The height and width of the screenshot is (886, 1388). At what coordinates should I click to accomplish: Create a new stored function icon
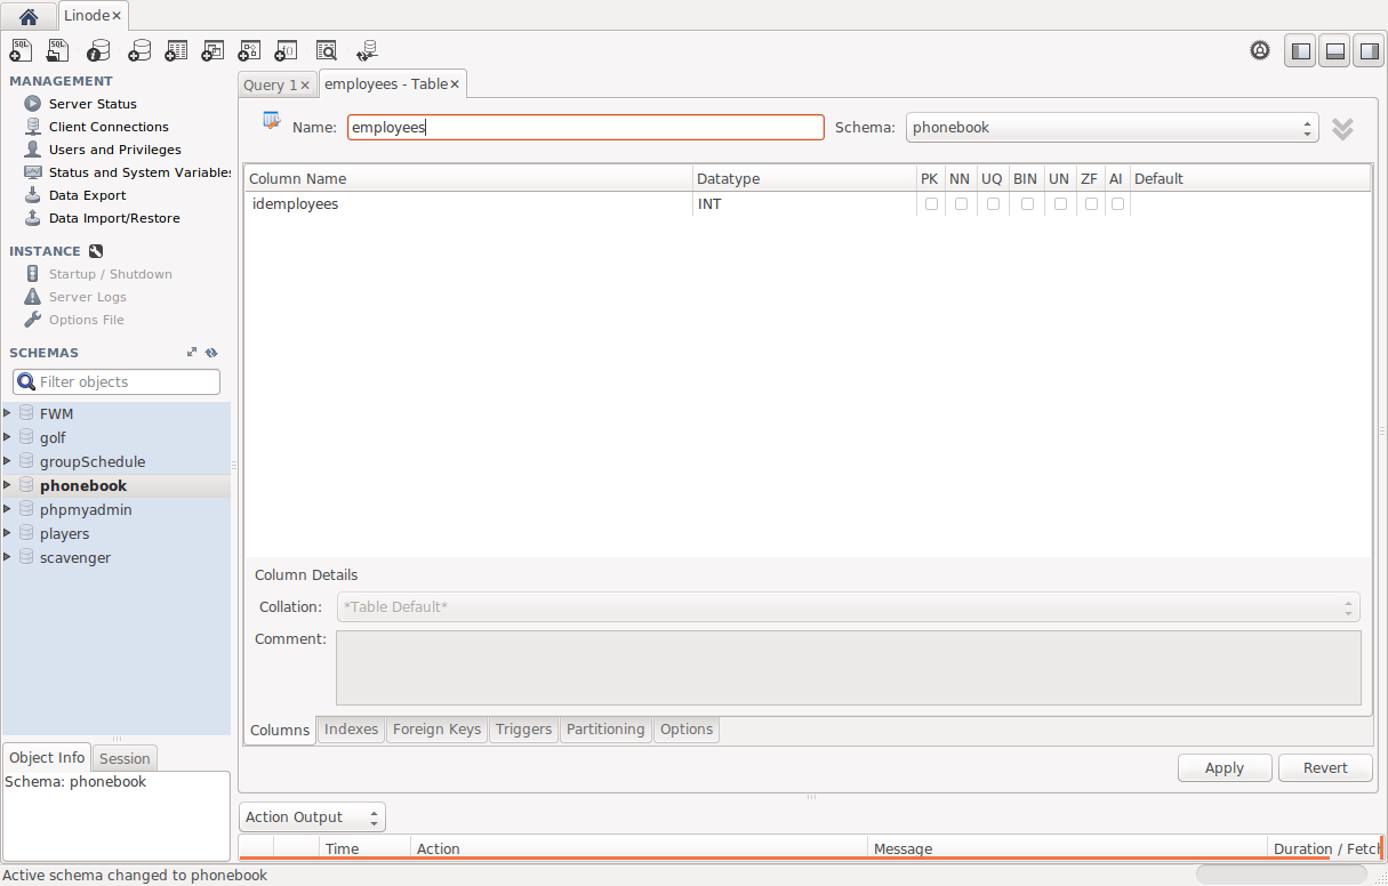[286, 50]
